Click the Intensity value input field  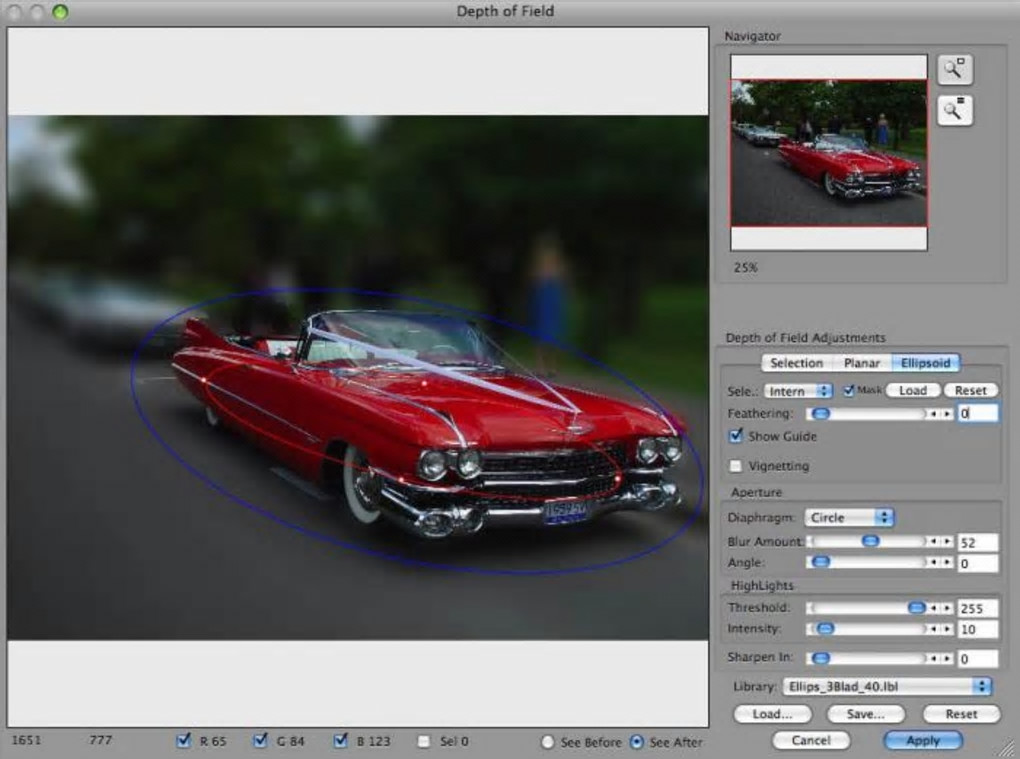(977, 630)
